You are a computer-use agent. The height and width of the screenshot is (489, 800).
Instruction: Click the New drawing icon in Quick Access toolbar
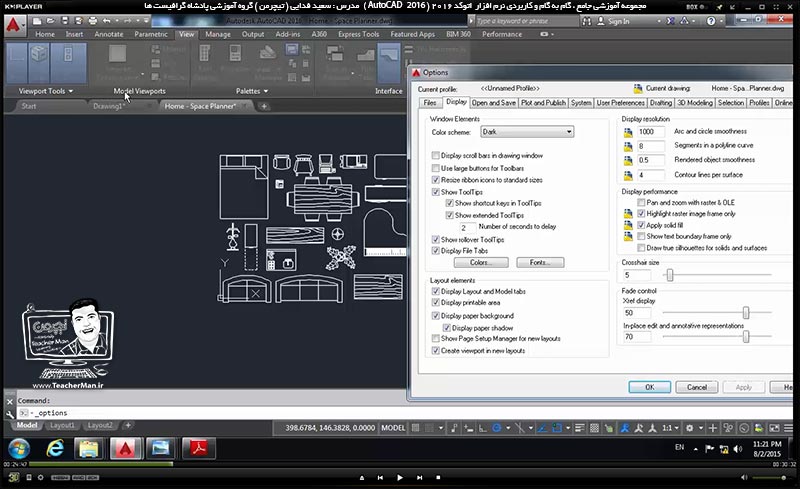[37, 21]
